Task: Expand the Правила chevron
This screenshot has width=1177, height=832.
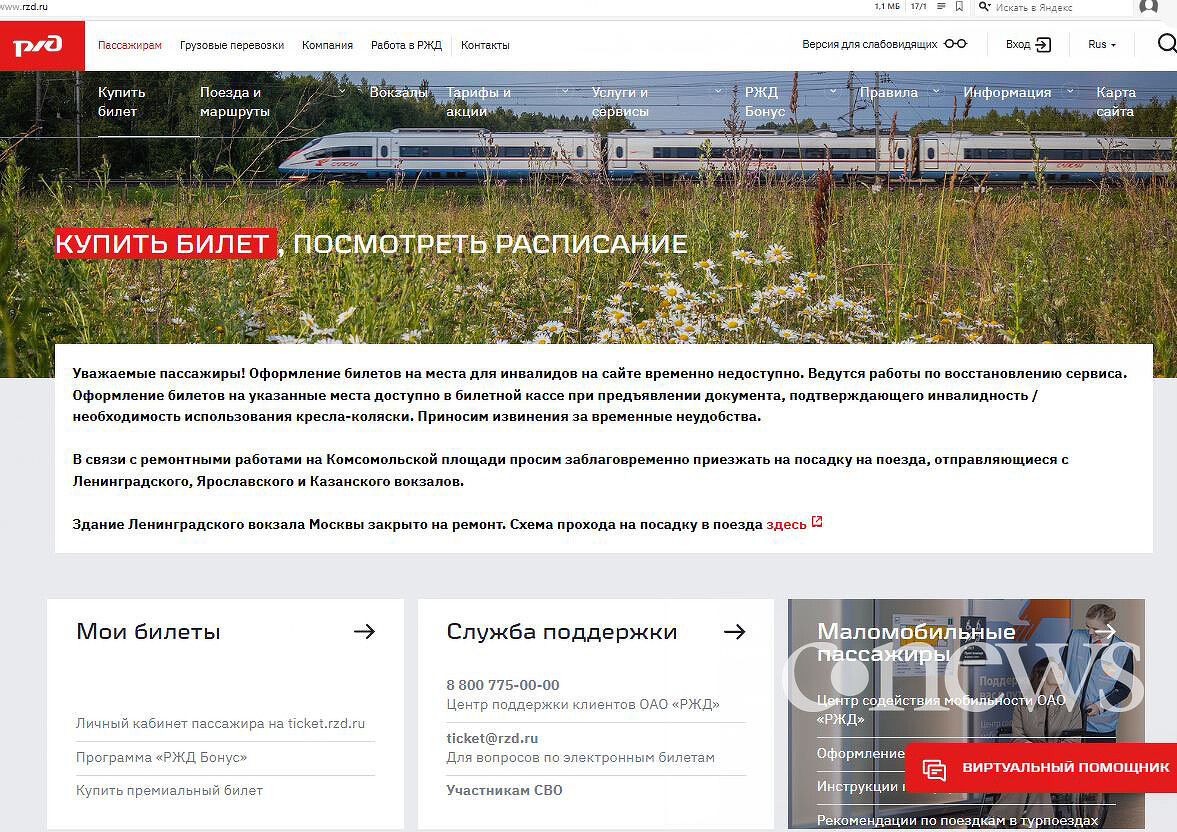Action: point(936,92)
